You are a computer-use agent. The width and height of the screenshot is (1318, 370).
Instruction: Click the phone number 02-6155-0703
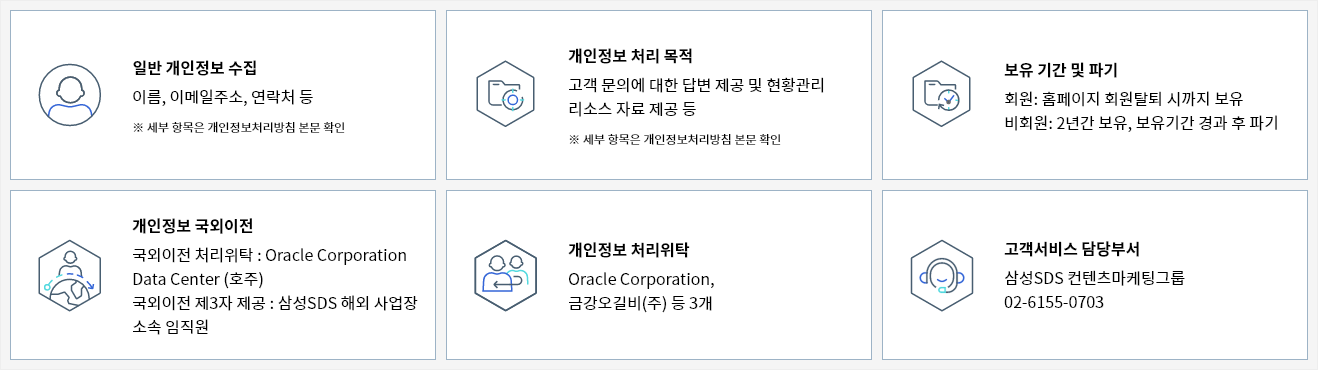pos(1054,302)
